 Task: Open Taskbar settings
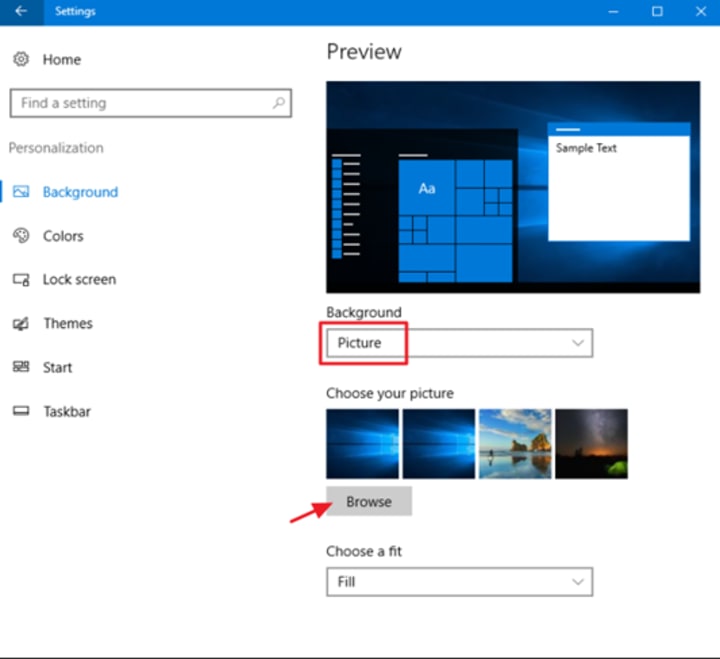click(x=67, y=411)
